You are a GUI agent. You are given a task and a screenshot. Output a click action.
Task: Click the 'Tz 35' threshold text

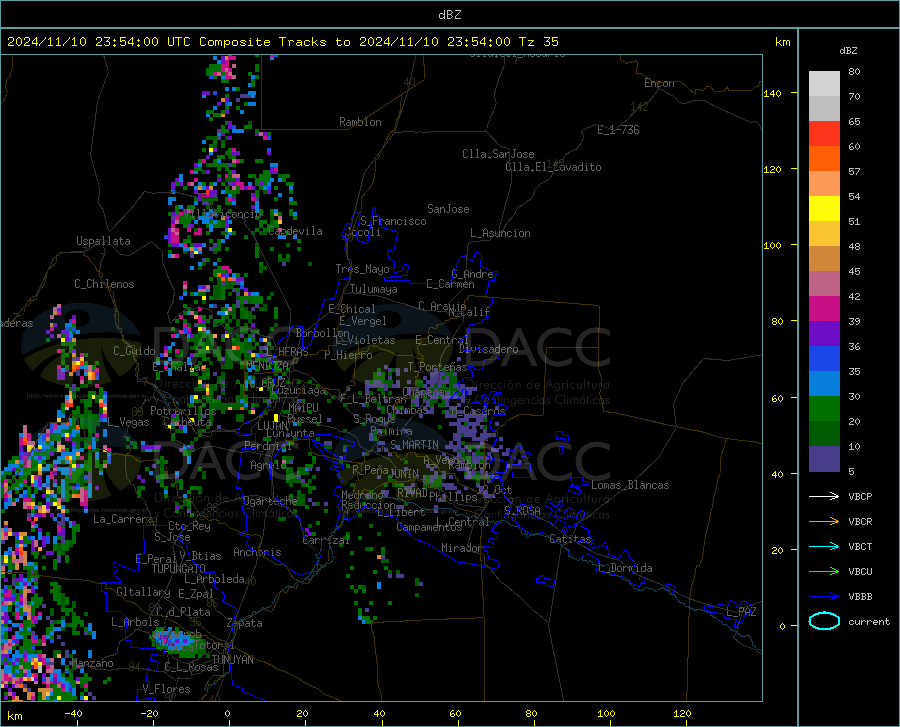point(538,42)
